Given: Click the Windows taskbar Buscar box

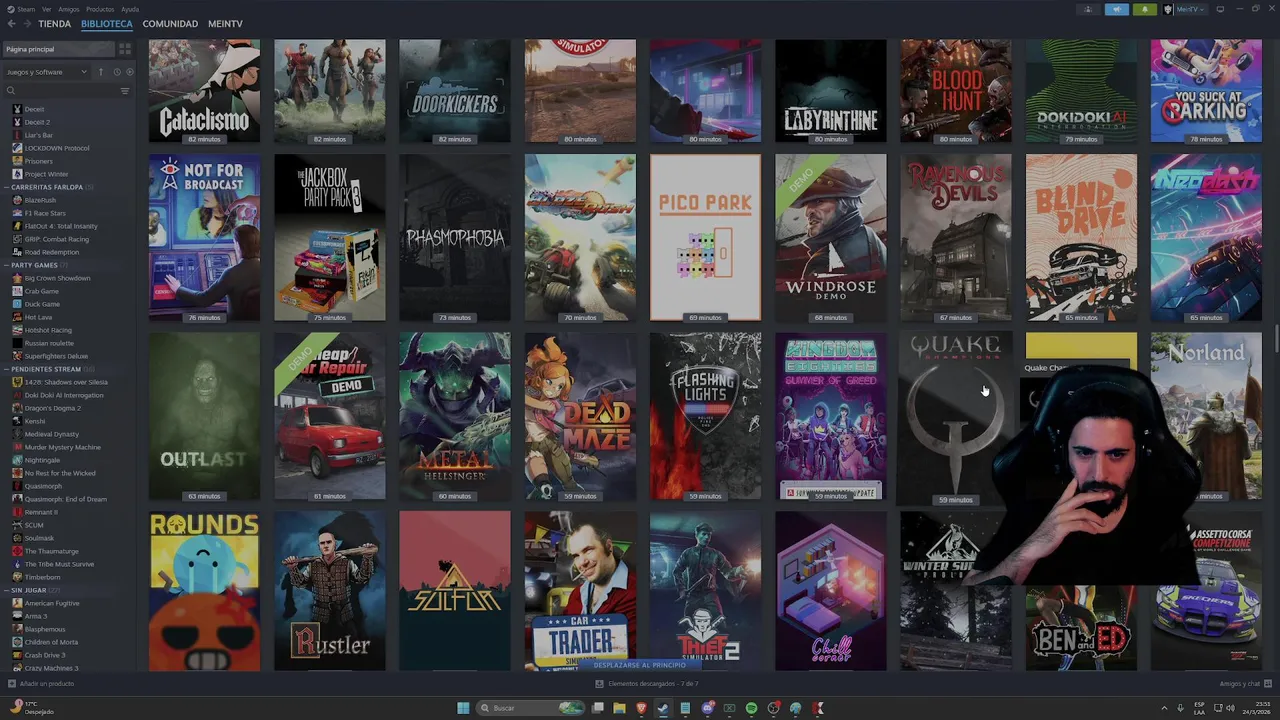Looking at the screenshot, I should tap(530, 708).
